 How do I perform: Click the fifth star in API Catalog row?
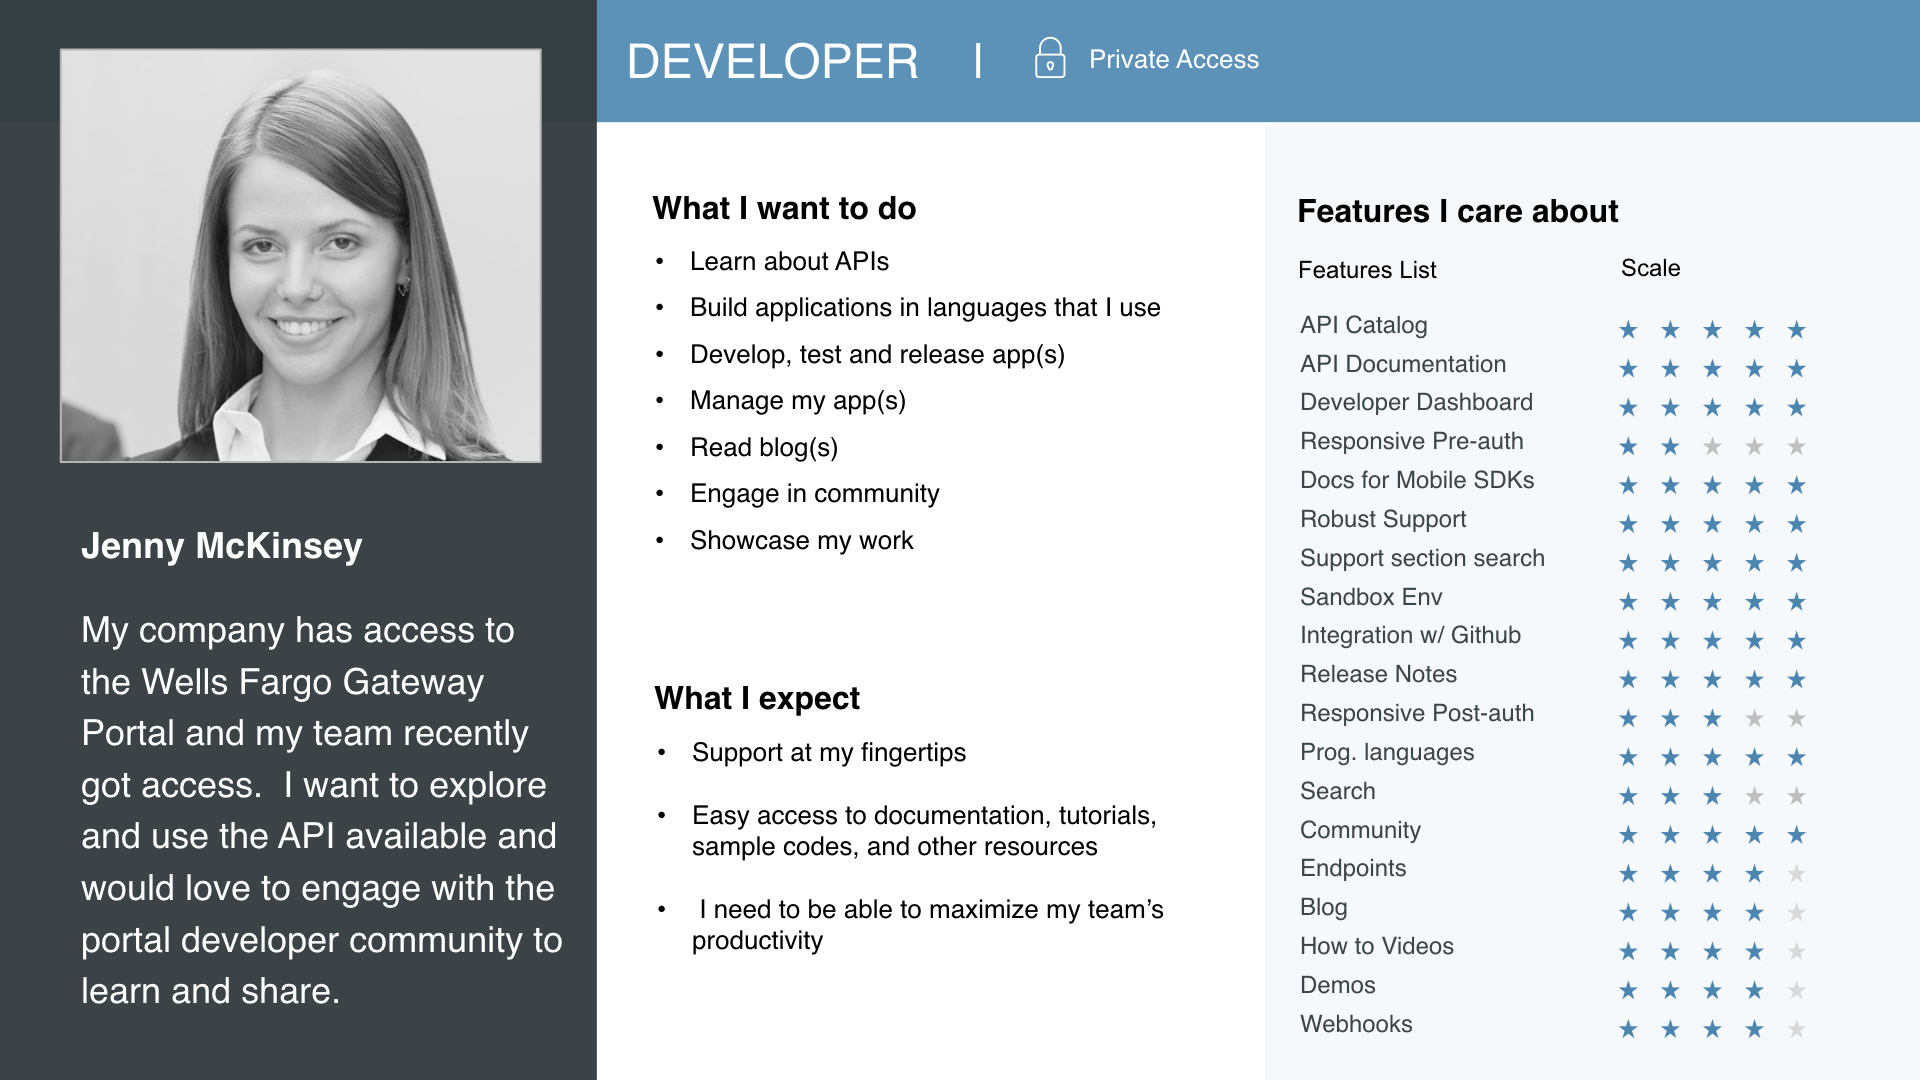coord(1796,330)
